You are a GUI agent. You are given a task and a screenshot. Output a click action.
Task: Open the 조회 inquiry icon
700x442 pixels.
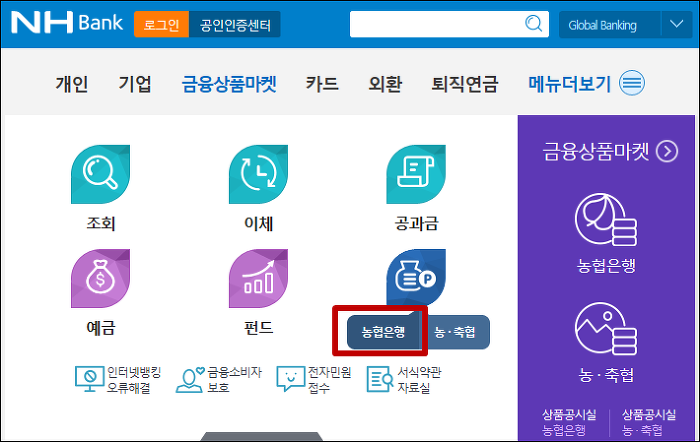point(100,174)
